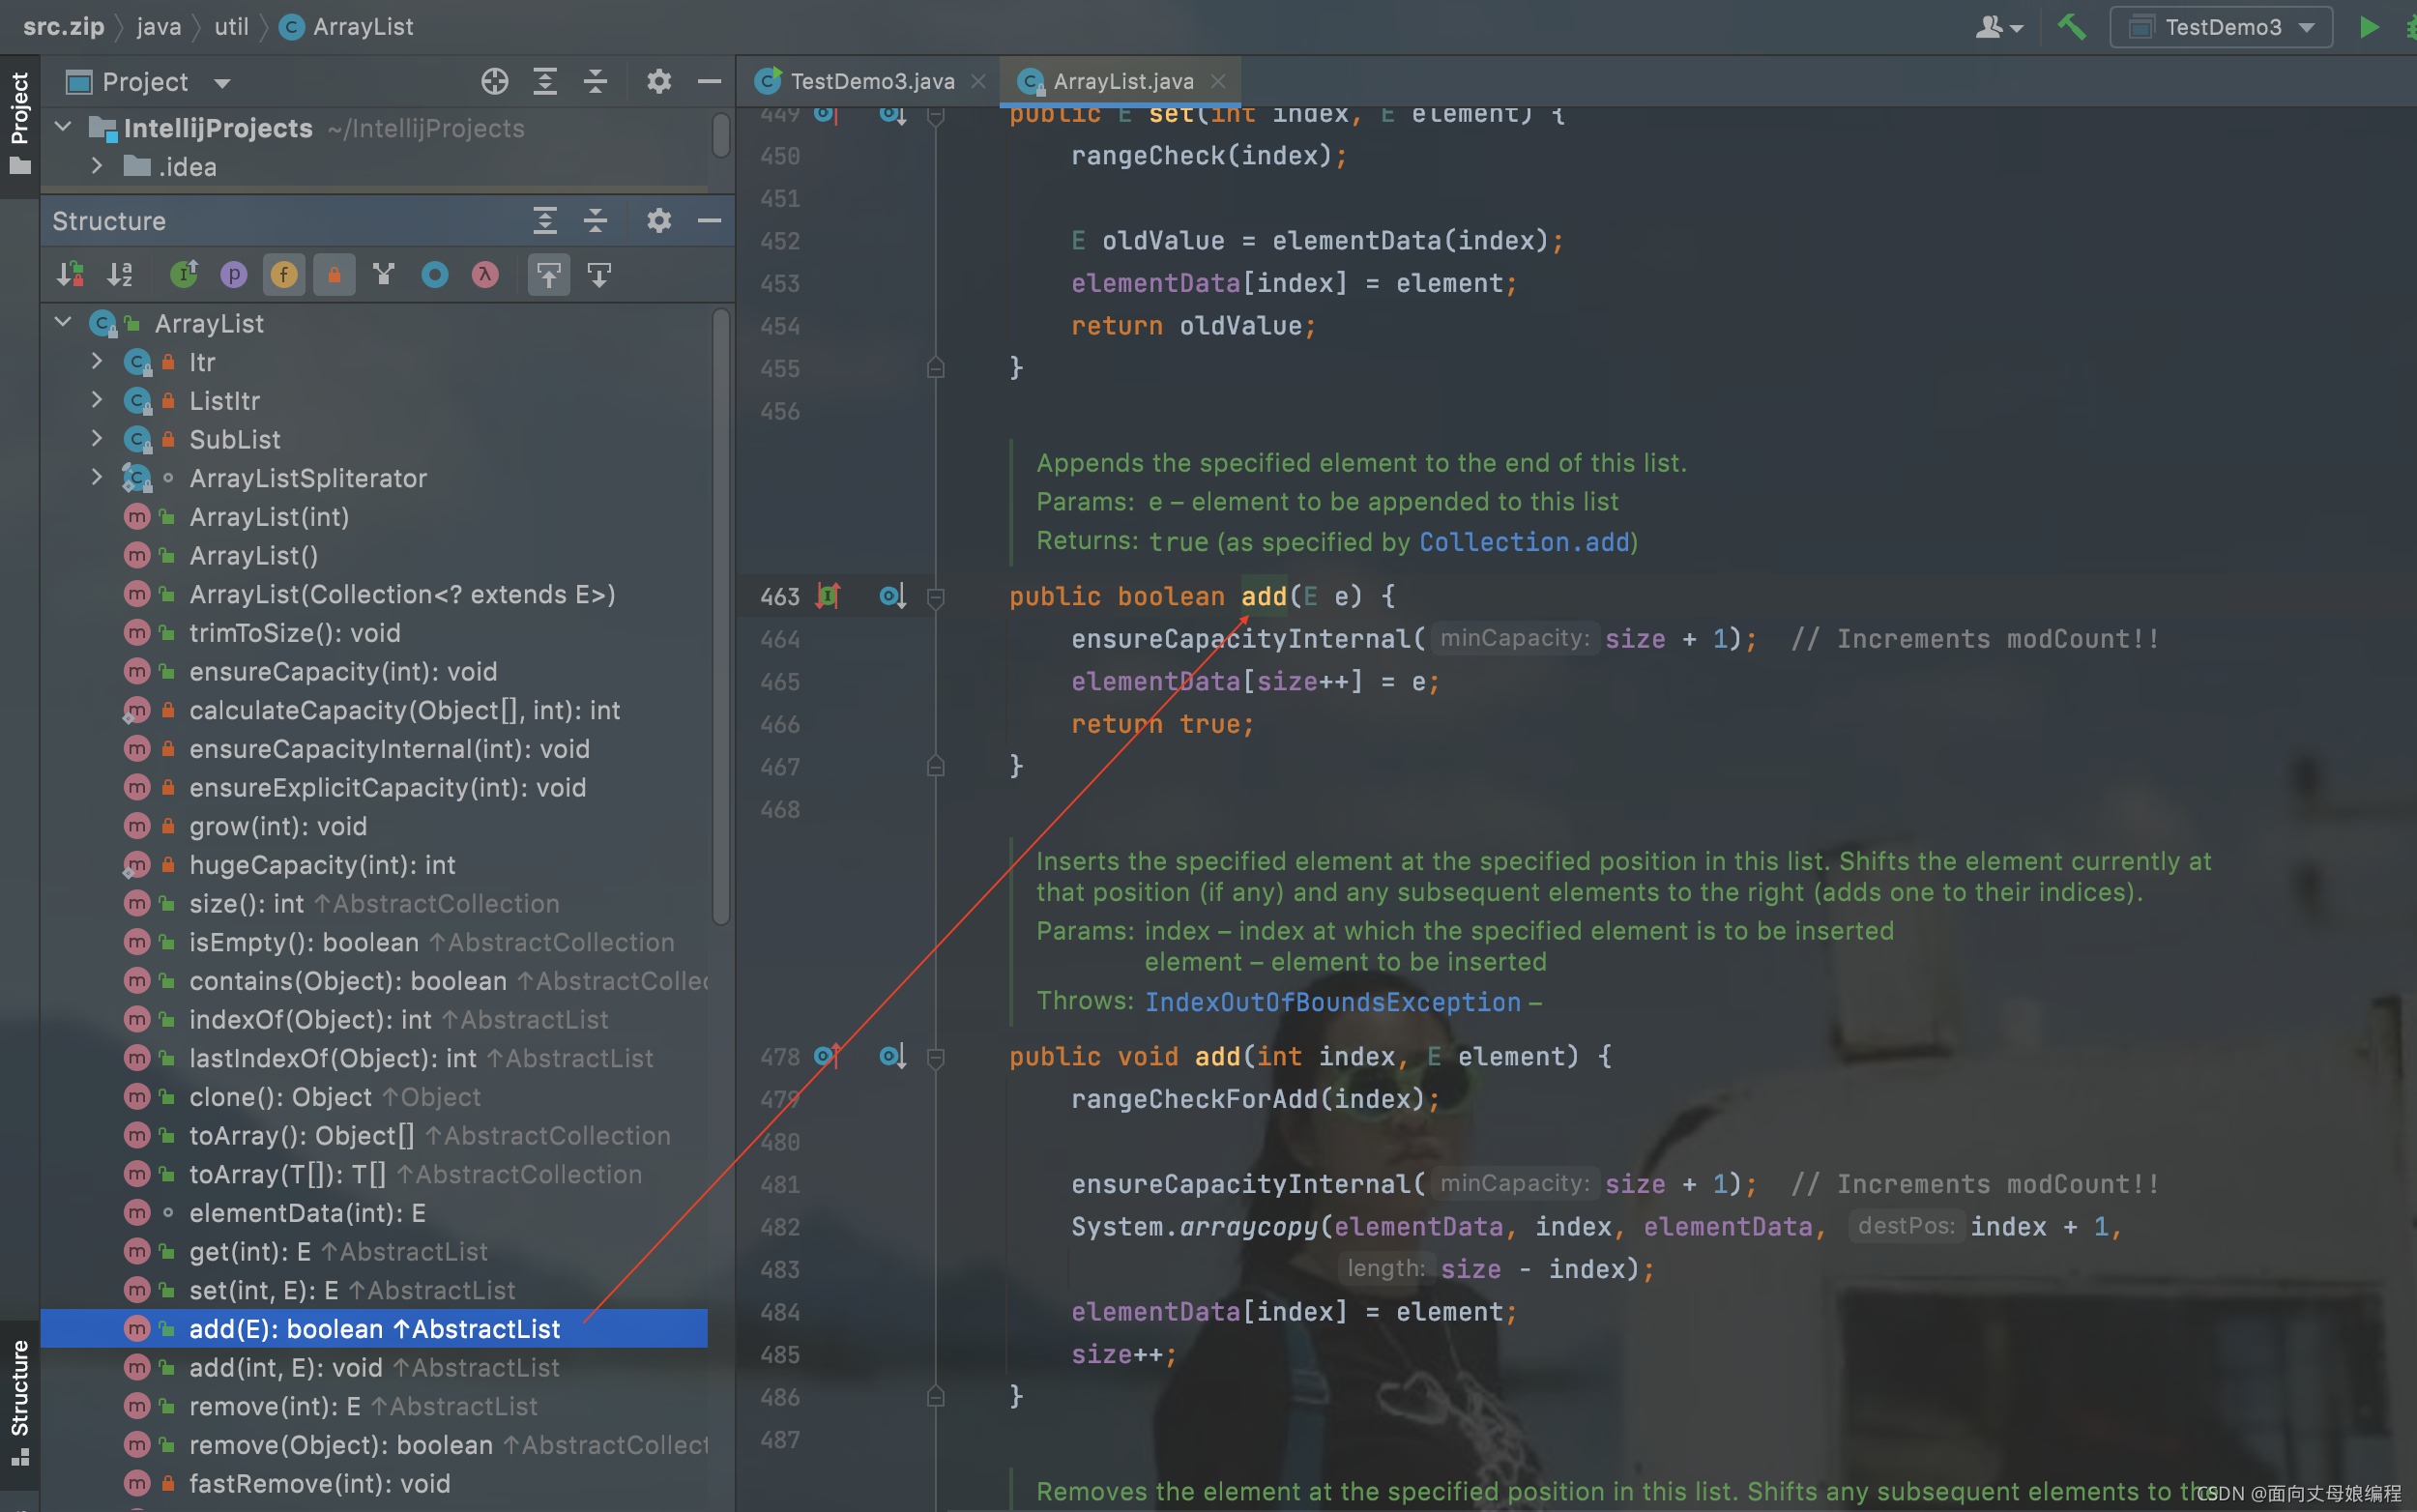This screenshot has height=1512, width=2417.
Task: Toggle Show Anonymous Classes filter icon
Action: (x=435, y=274)
